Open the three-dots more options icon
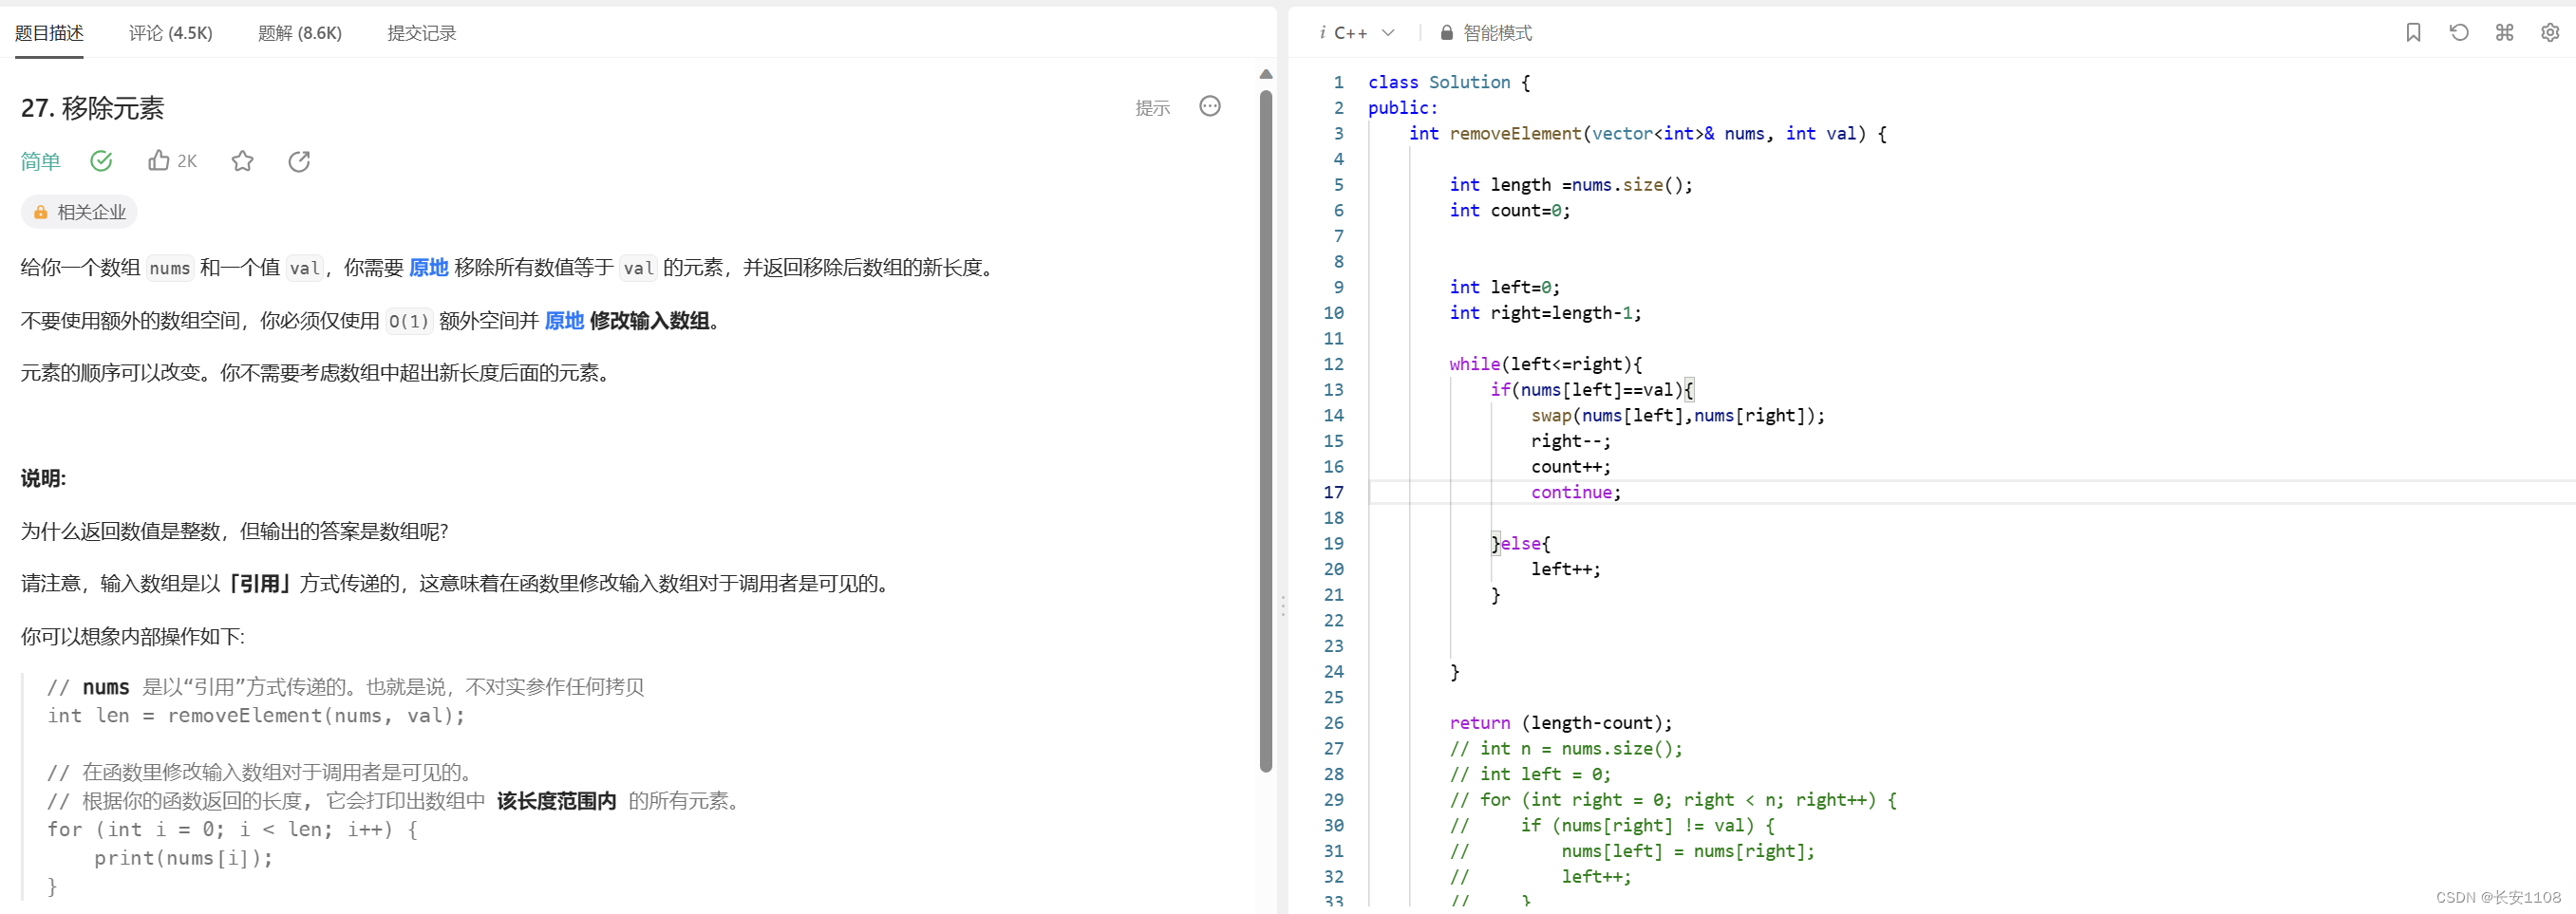The height and width of the screenshot is (914, 2576). (1210, 106)
